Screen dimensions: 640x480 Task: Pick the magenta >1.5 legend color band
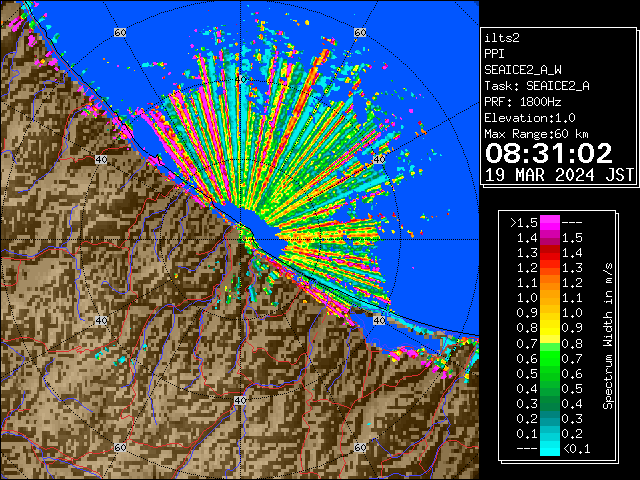550,223
